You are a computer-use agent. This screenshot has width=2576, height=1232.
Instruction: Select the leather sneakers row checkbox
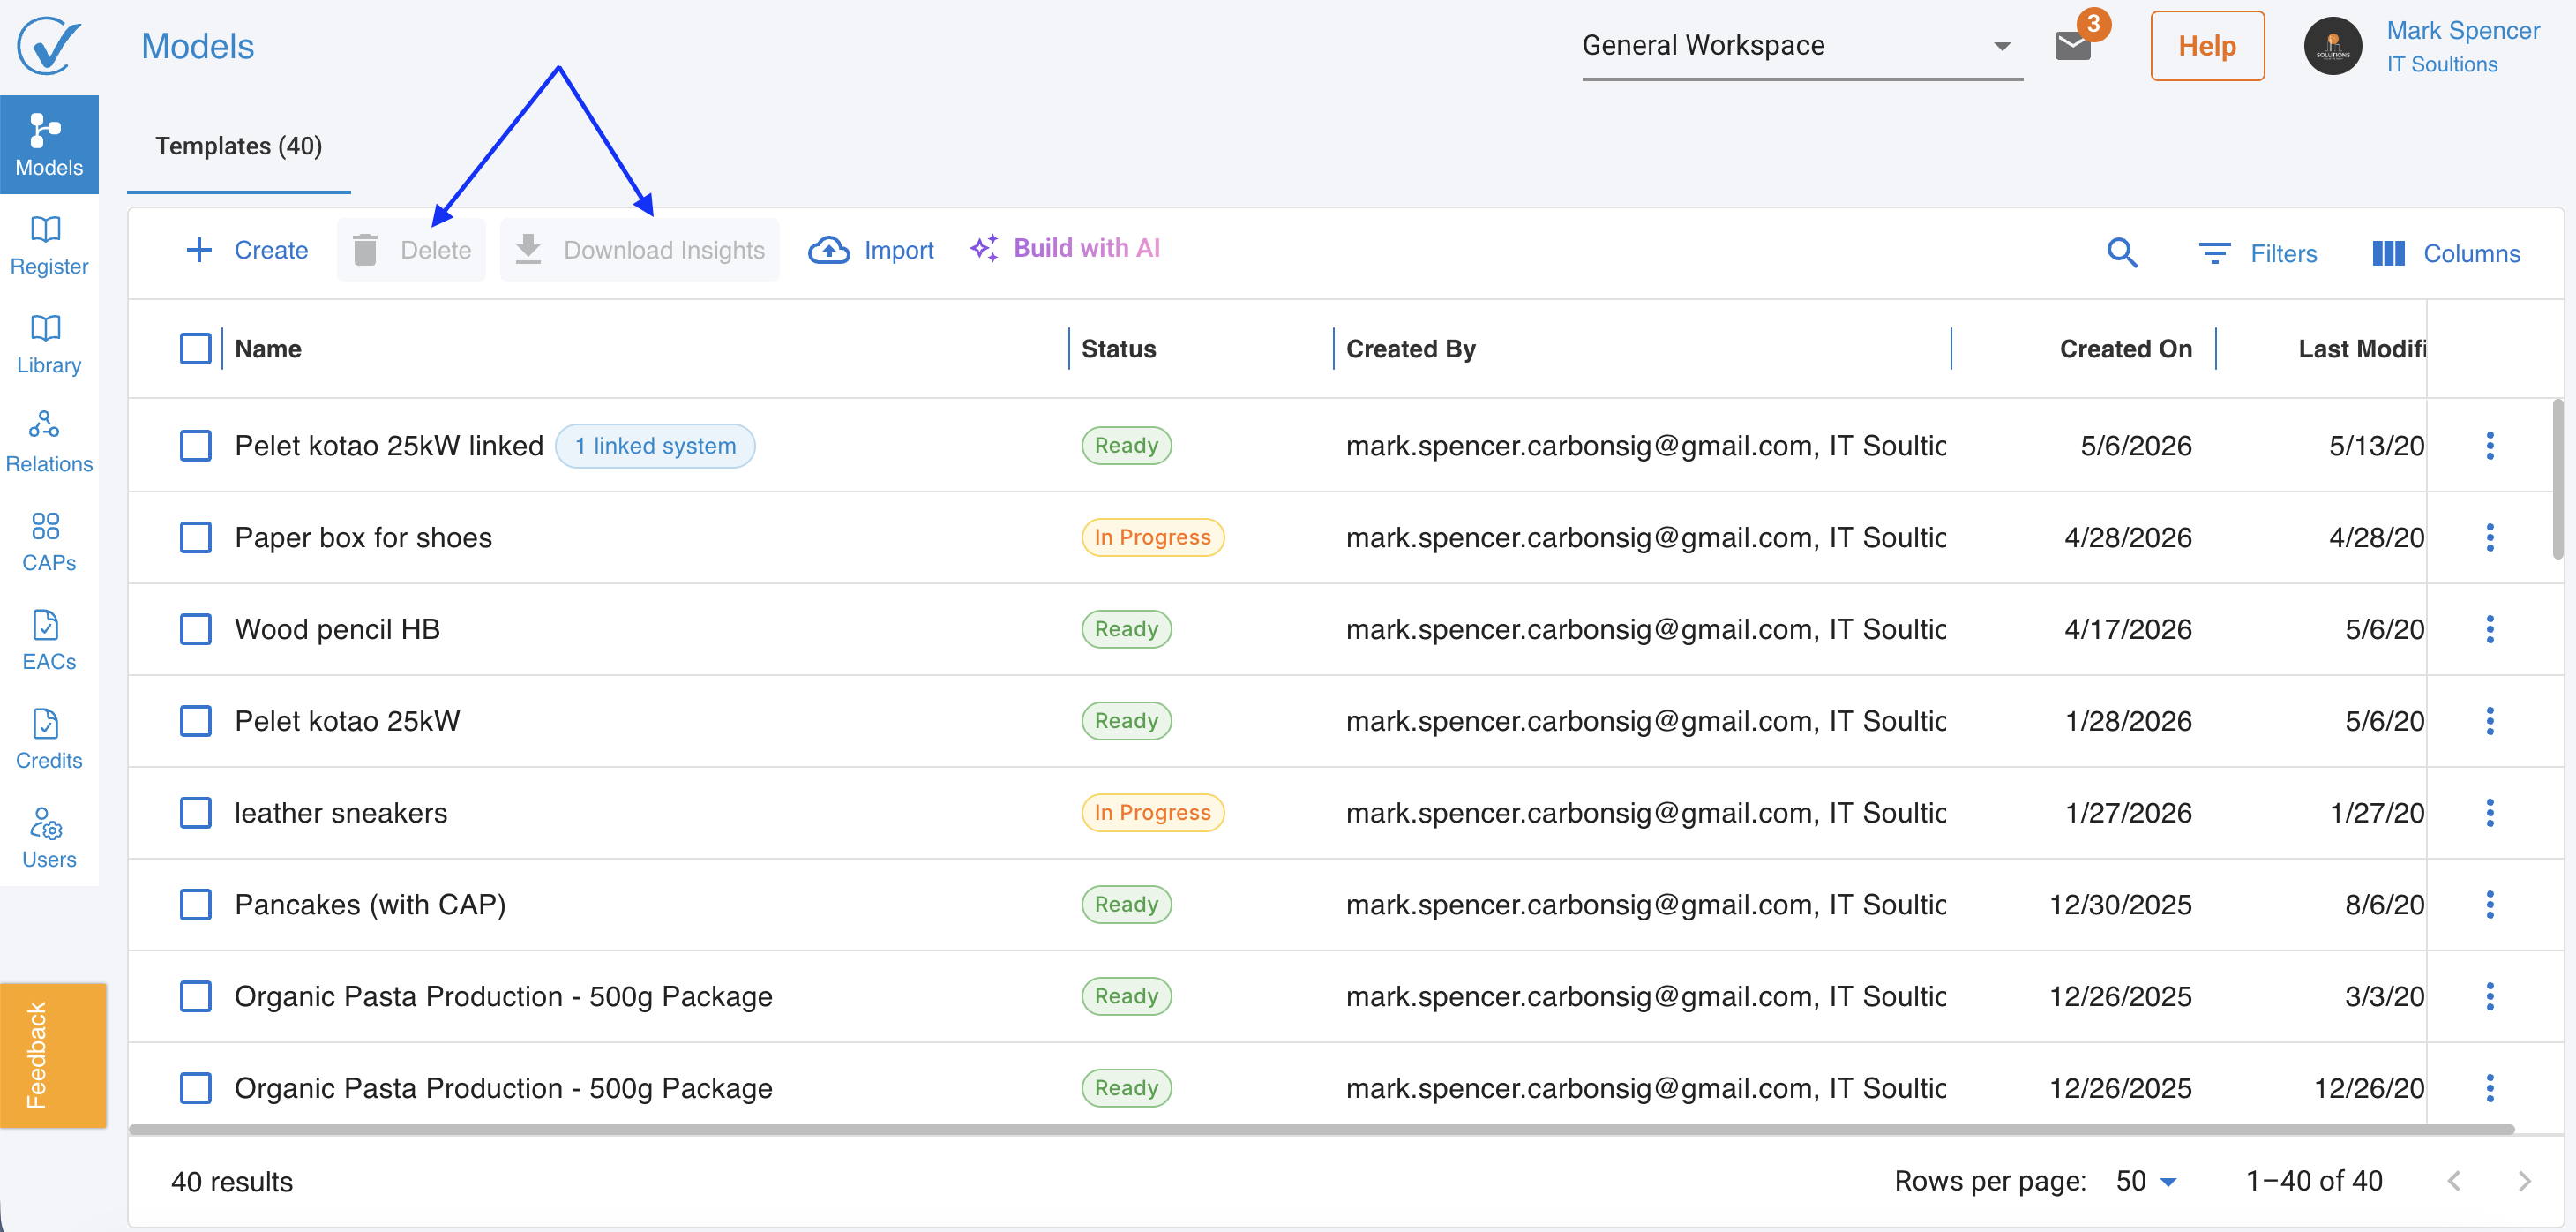(195, 813)
